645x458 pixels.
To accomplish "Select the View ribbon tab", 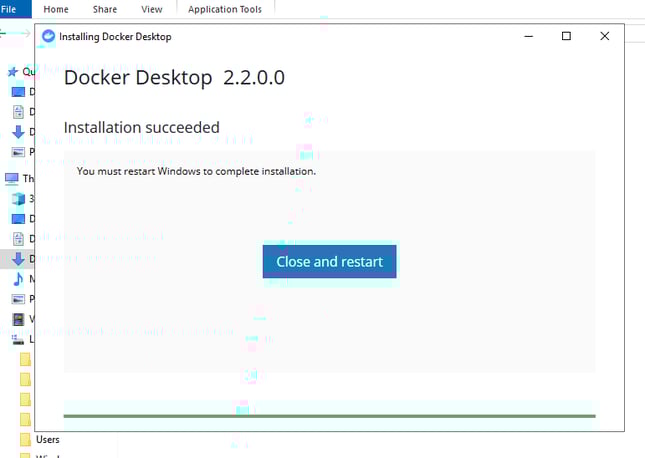I will pyautogui.click(x=151, y=9).
